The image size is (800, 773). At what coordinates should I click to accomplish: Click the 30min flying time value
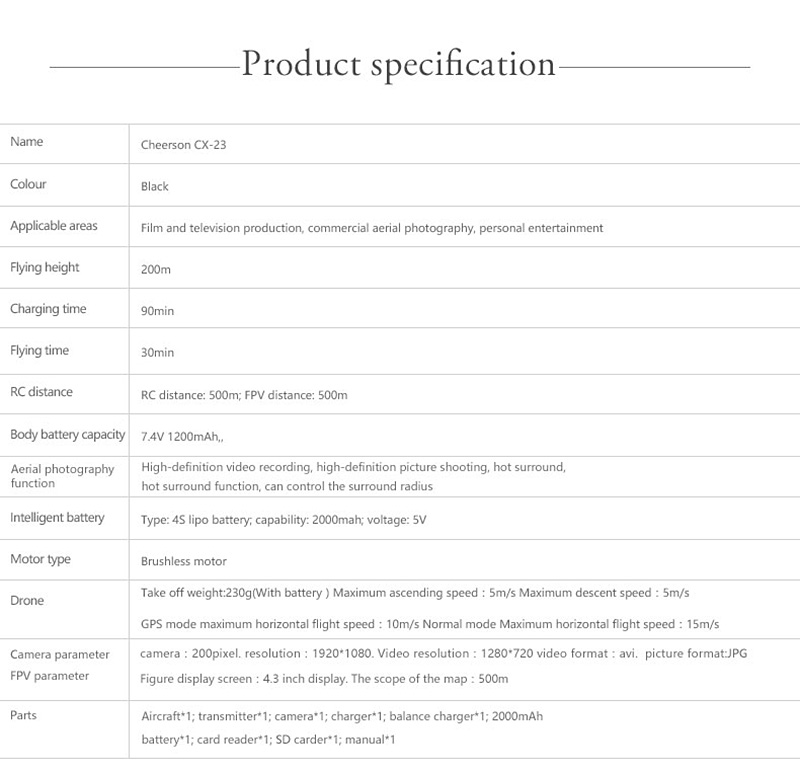pyautogui.click(x=158, y=353)
